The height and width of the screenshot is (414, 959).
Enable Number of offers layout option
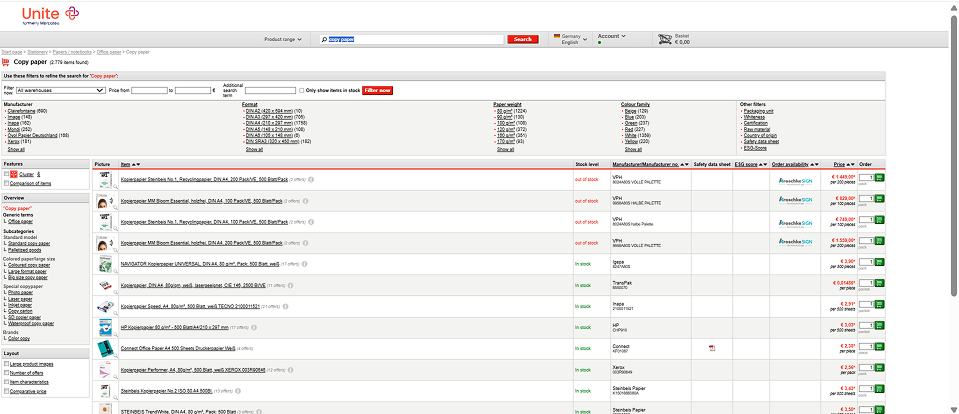[x=6, y=372]
